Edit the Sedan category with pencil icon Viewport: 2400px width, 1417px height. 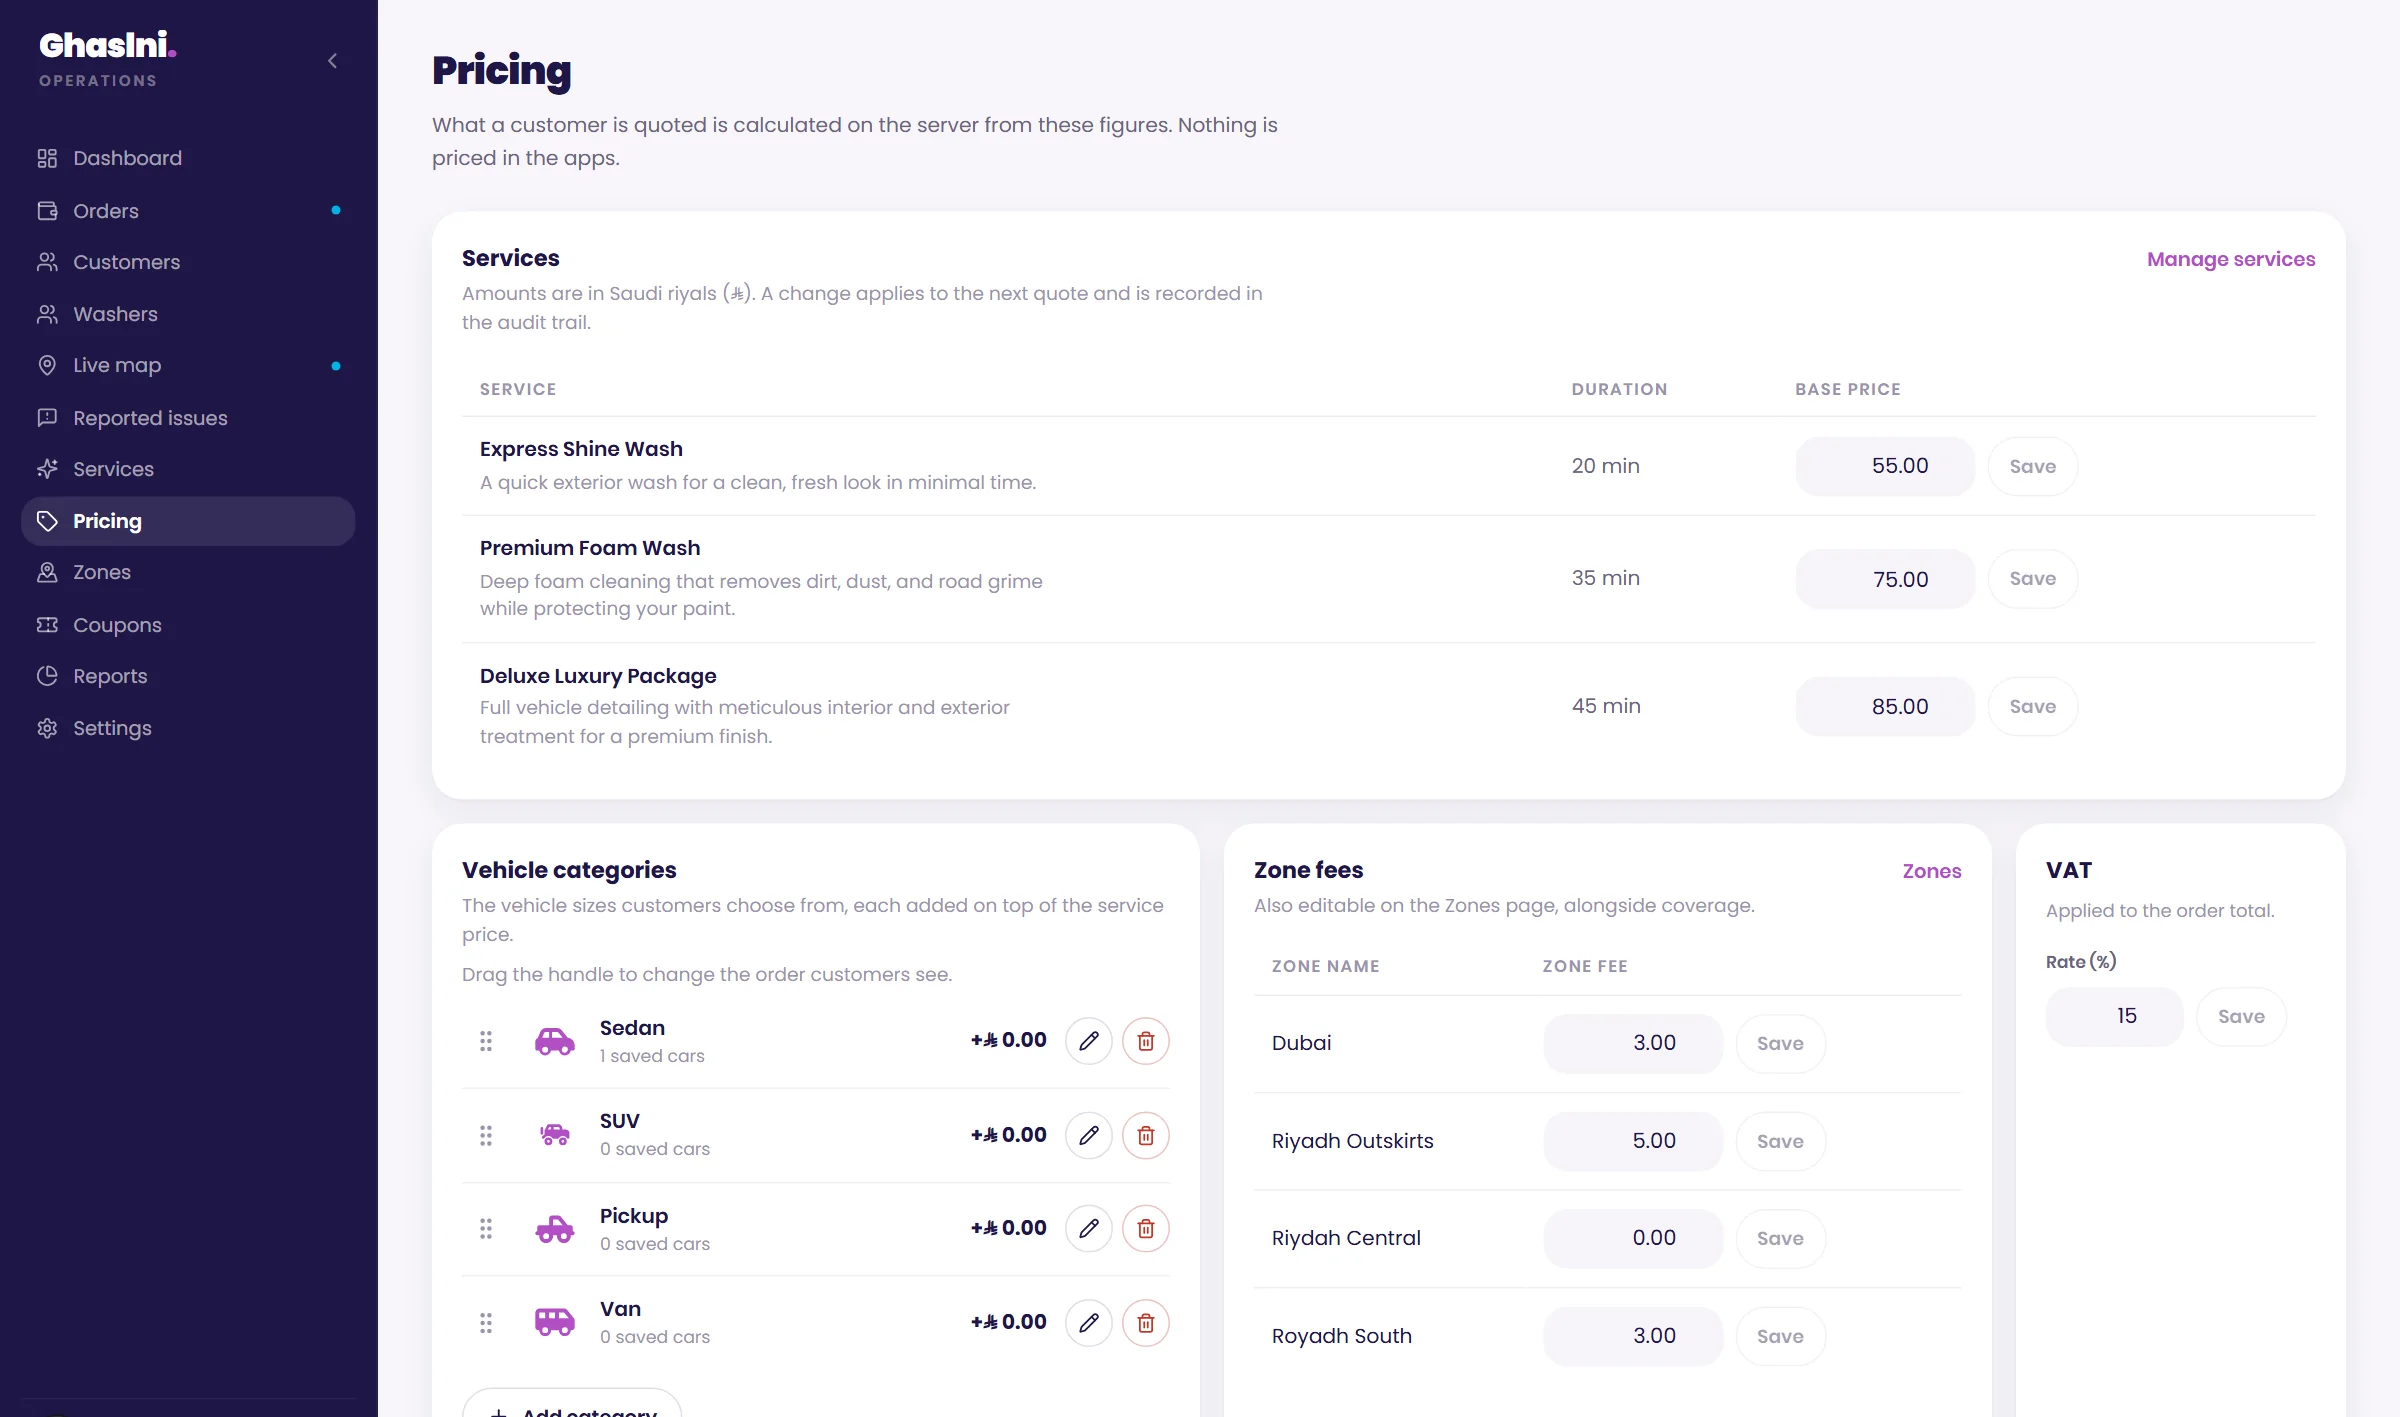[1089, 1041]
